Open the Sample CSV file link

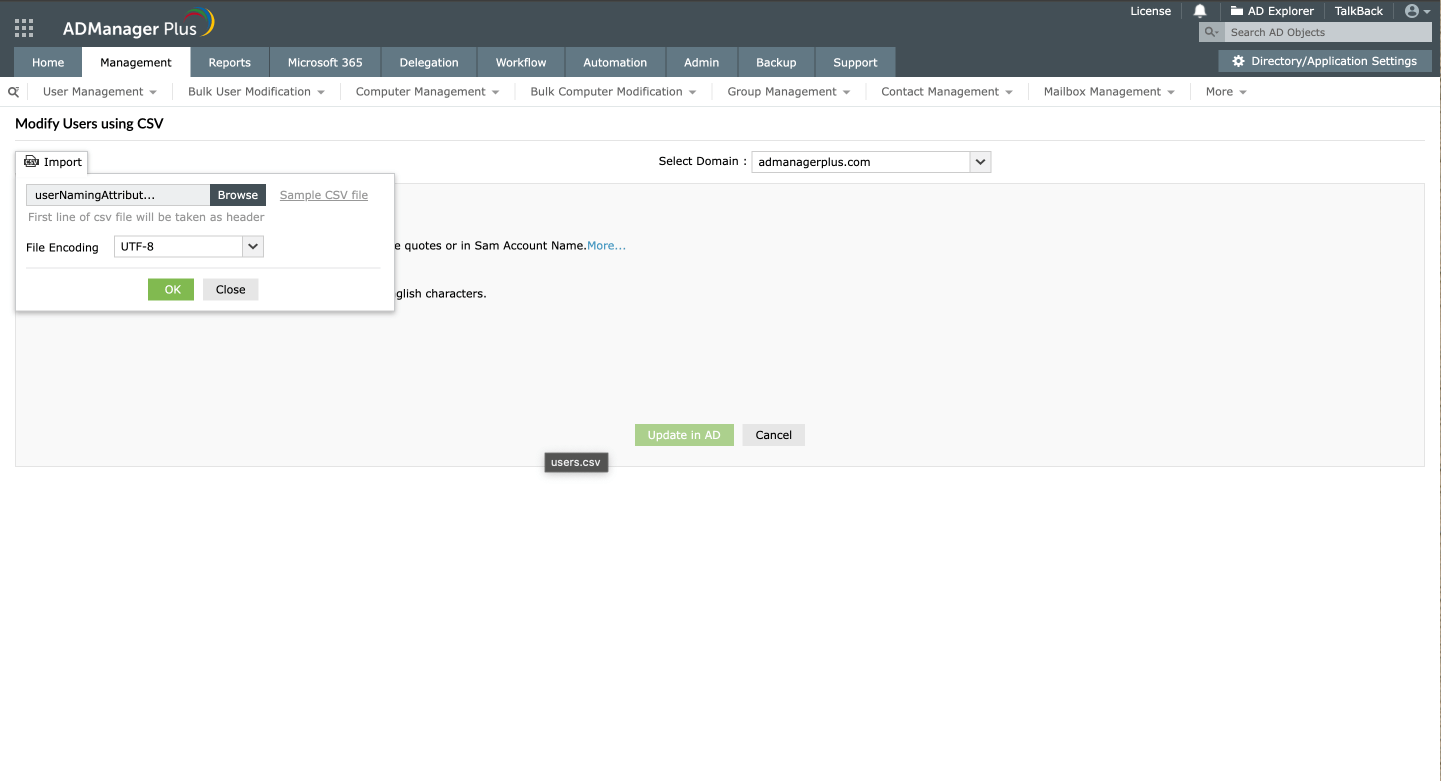[323, 195]
